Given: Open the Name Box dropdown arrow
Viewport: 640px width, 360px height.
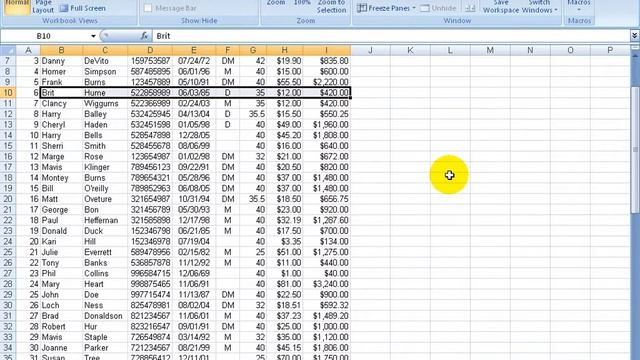Looking at the screenshot, I should tap(93, 36).
